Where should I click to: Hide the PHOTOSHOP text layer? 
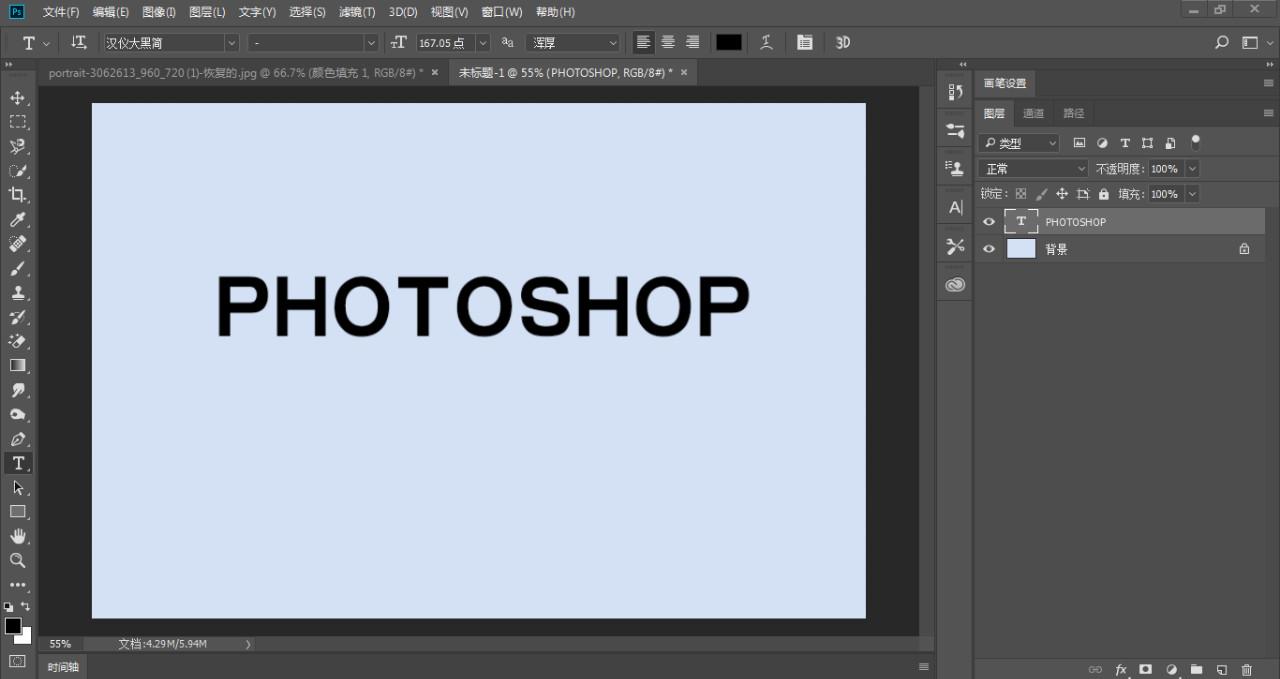point(989,222)
